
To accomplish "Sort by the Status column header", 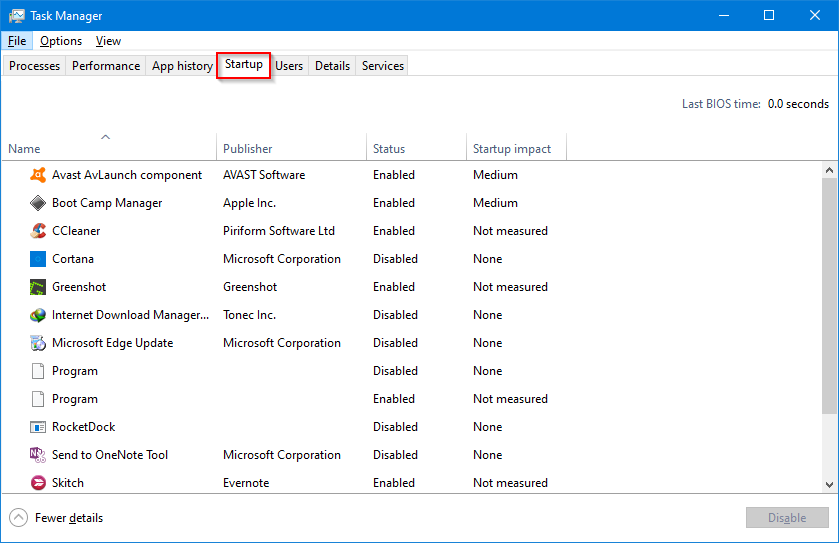I will pyautogui.click(x=416, y=148).
